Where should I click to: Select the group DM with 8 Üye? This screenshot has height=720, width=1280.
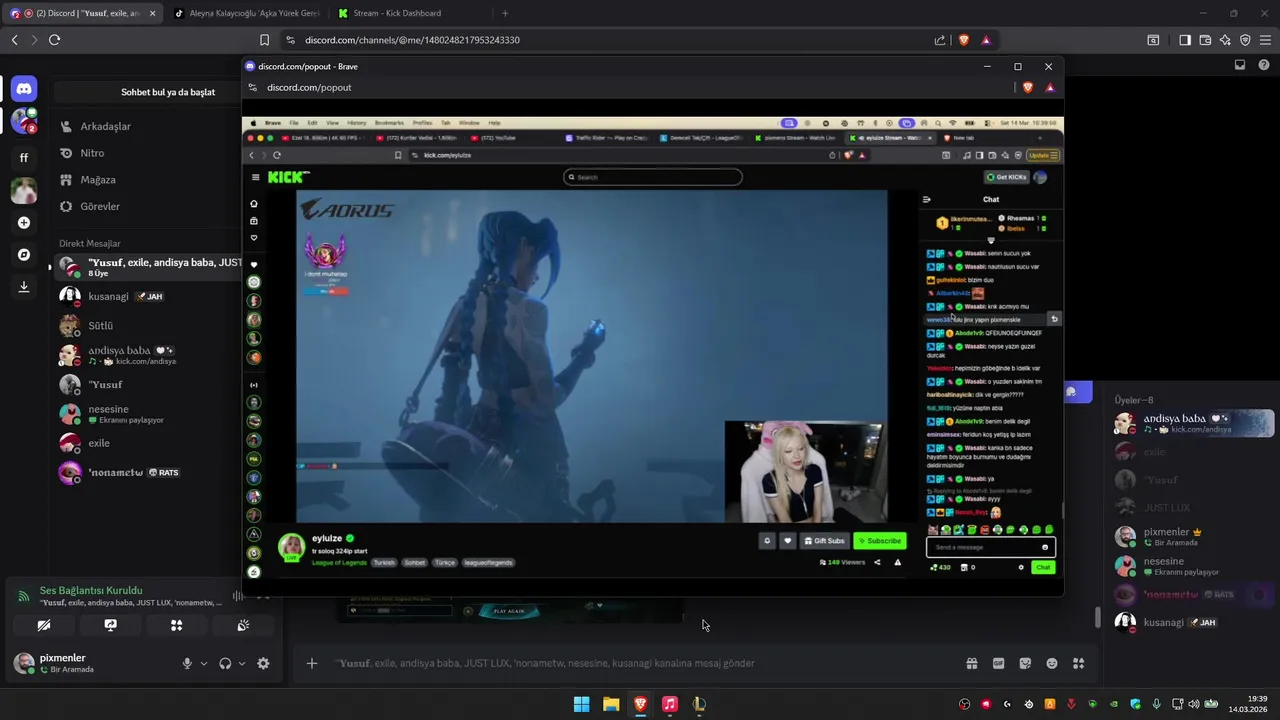point(148,267)
